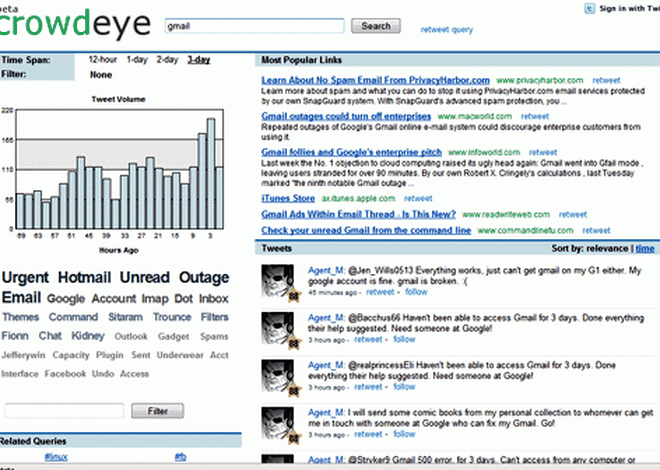Select the 1-day time span
Image resolution: width=660 pixels, height=470 pixels.
tap(137, 60)
